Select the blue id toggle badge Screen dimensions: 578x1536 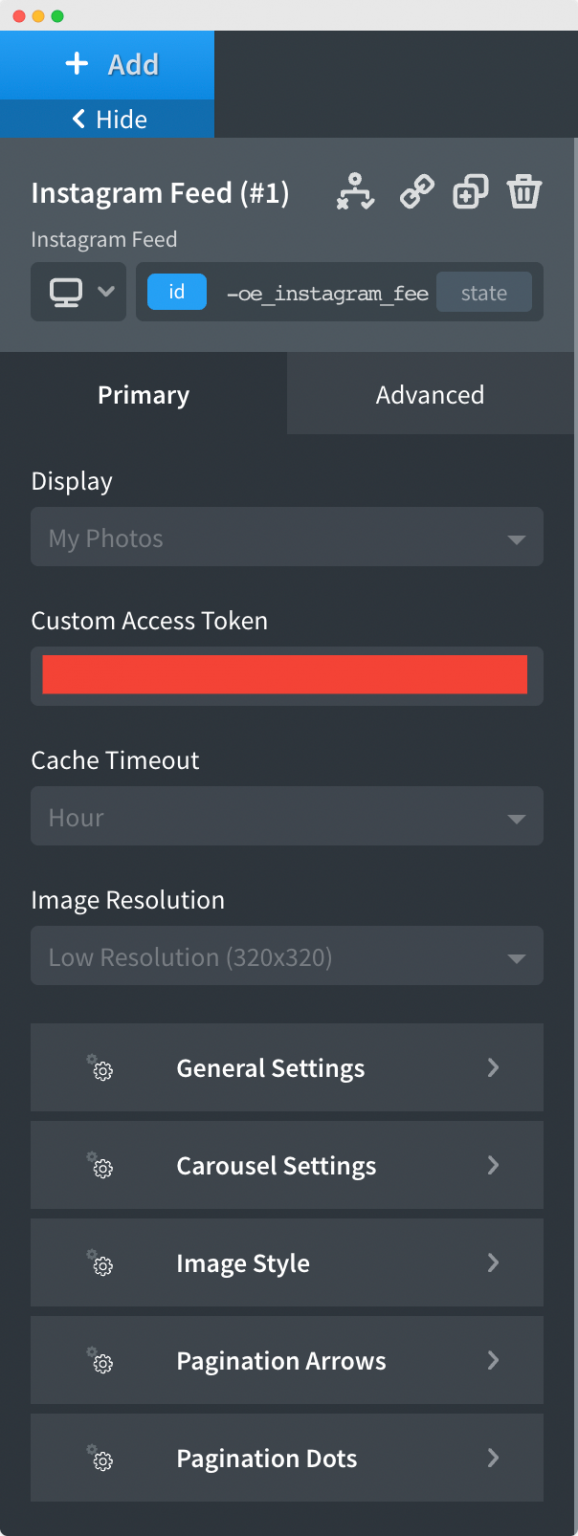pyautogui.click(x=176, y=292)
